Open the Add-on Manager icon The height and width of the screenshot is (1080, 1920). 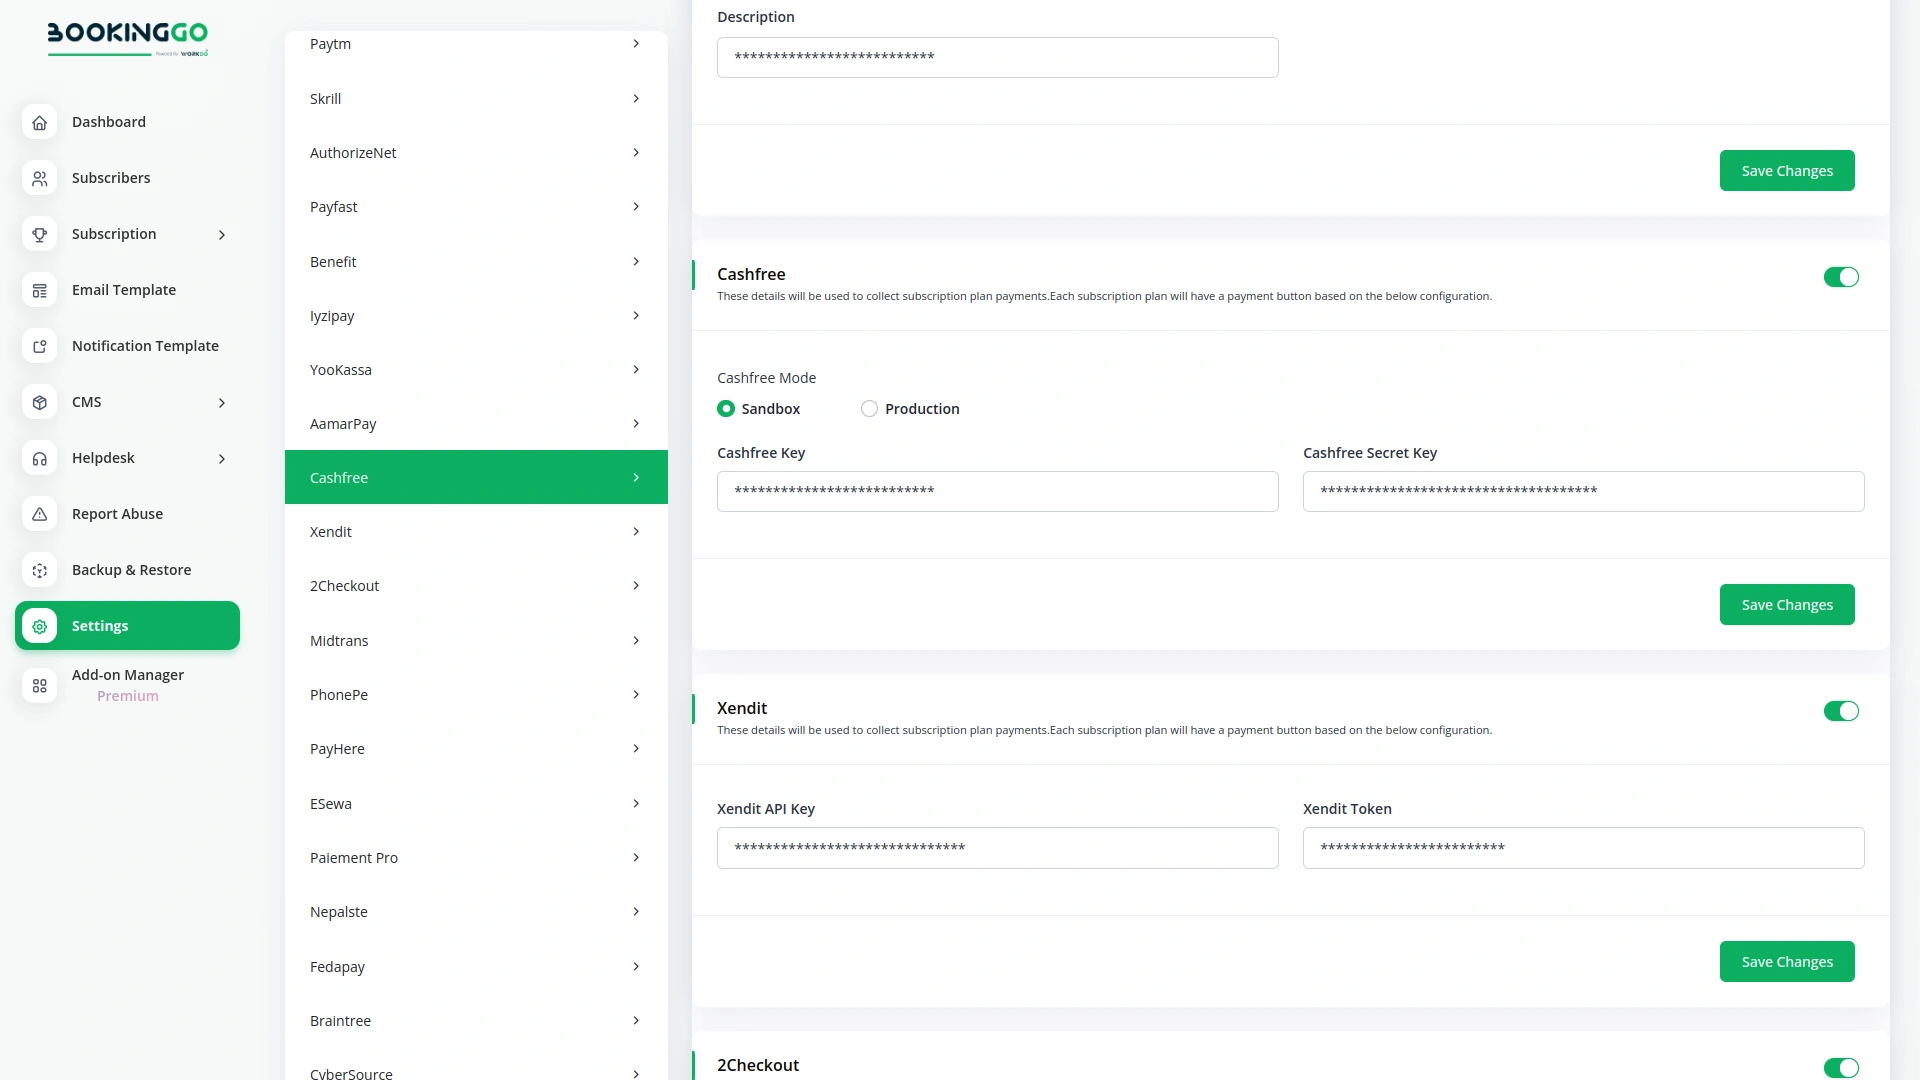tap(40, 686)
